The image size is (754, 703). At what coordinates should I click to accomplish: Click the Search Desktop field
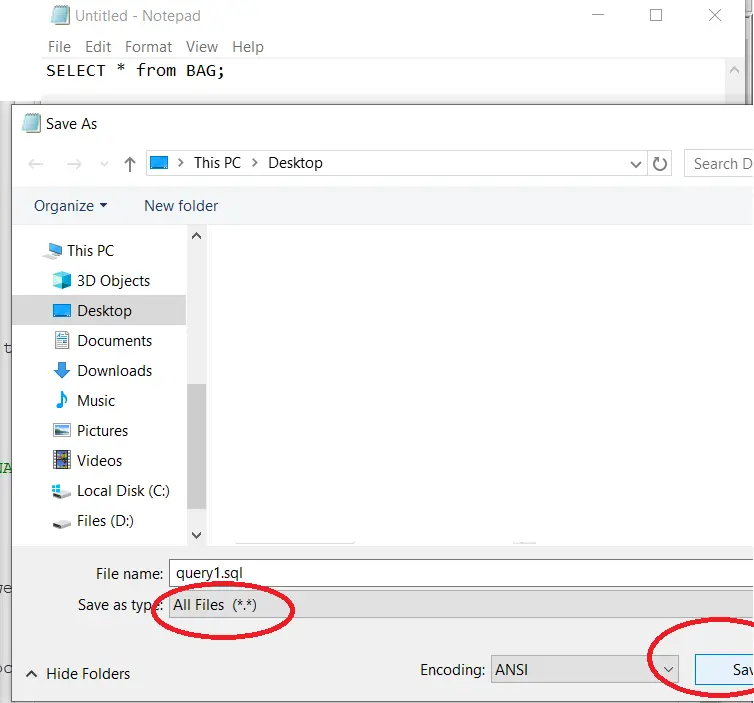click(x=719, y=163)
